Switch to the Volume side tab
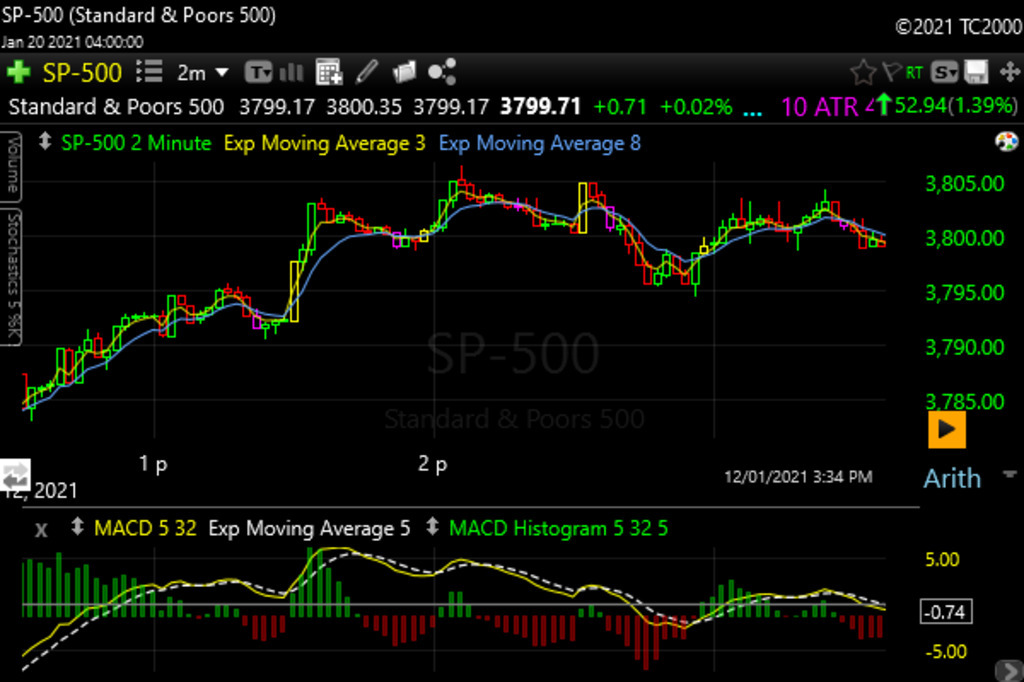The image size is (1024, 682). click(11, 165)
